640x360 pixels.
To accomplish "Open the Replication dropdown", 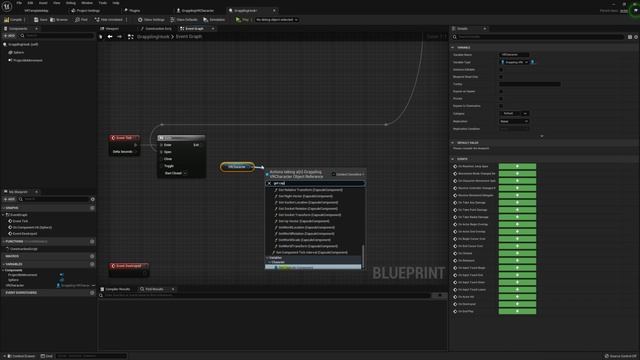I will [x=514, y=121].
